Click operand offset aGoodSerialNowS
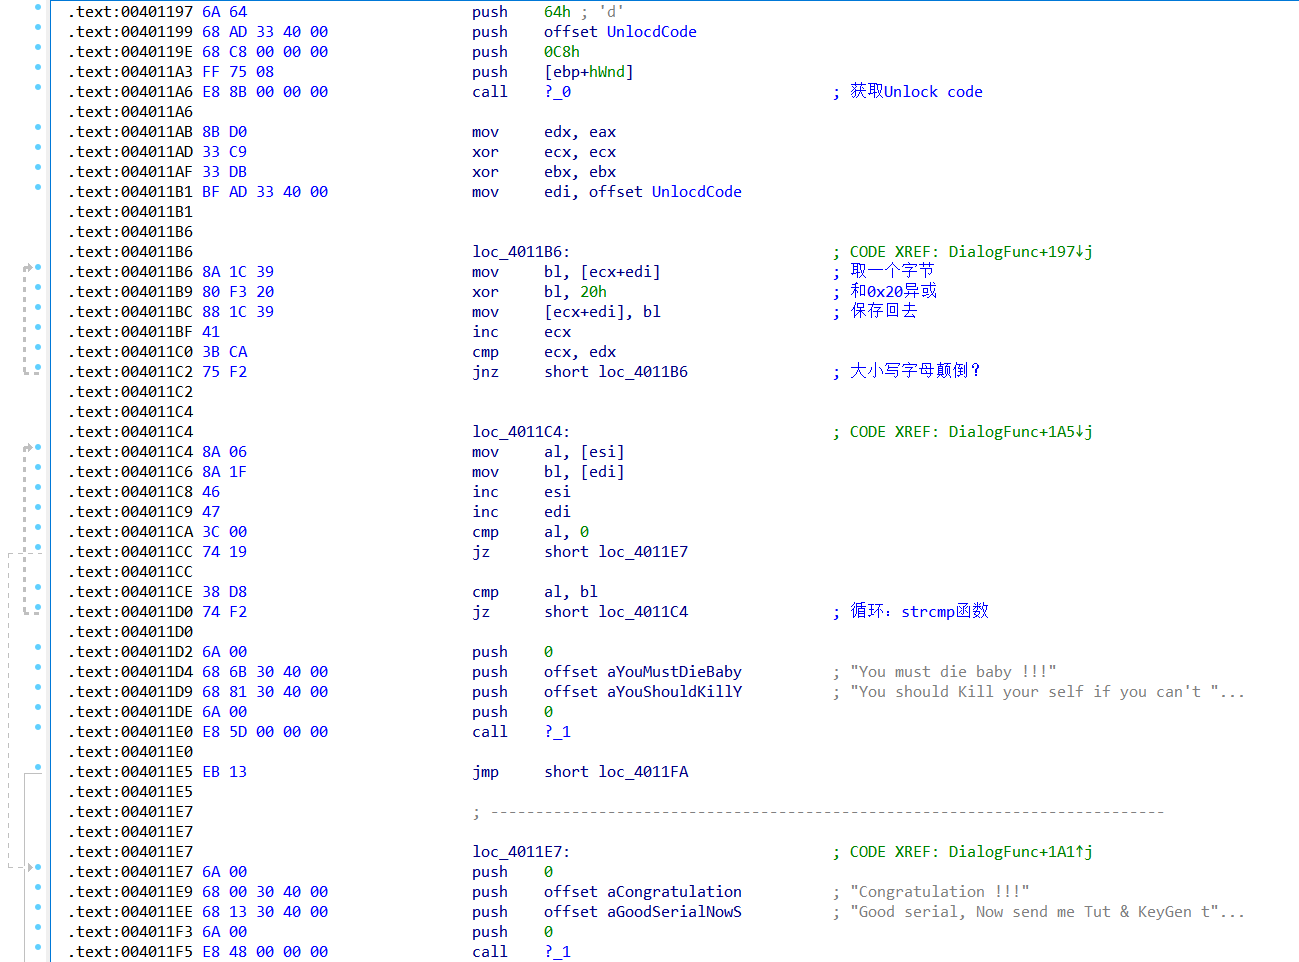Screen dimensions: 1299x962 tap(643, 912)
